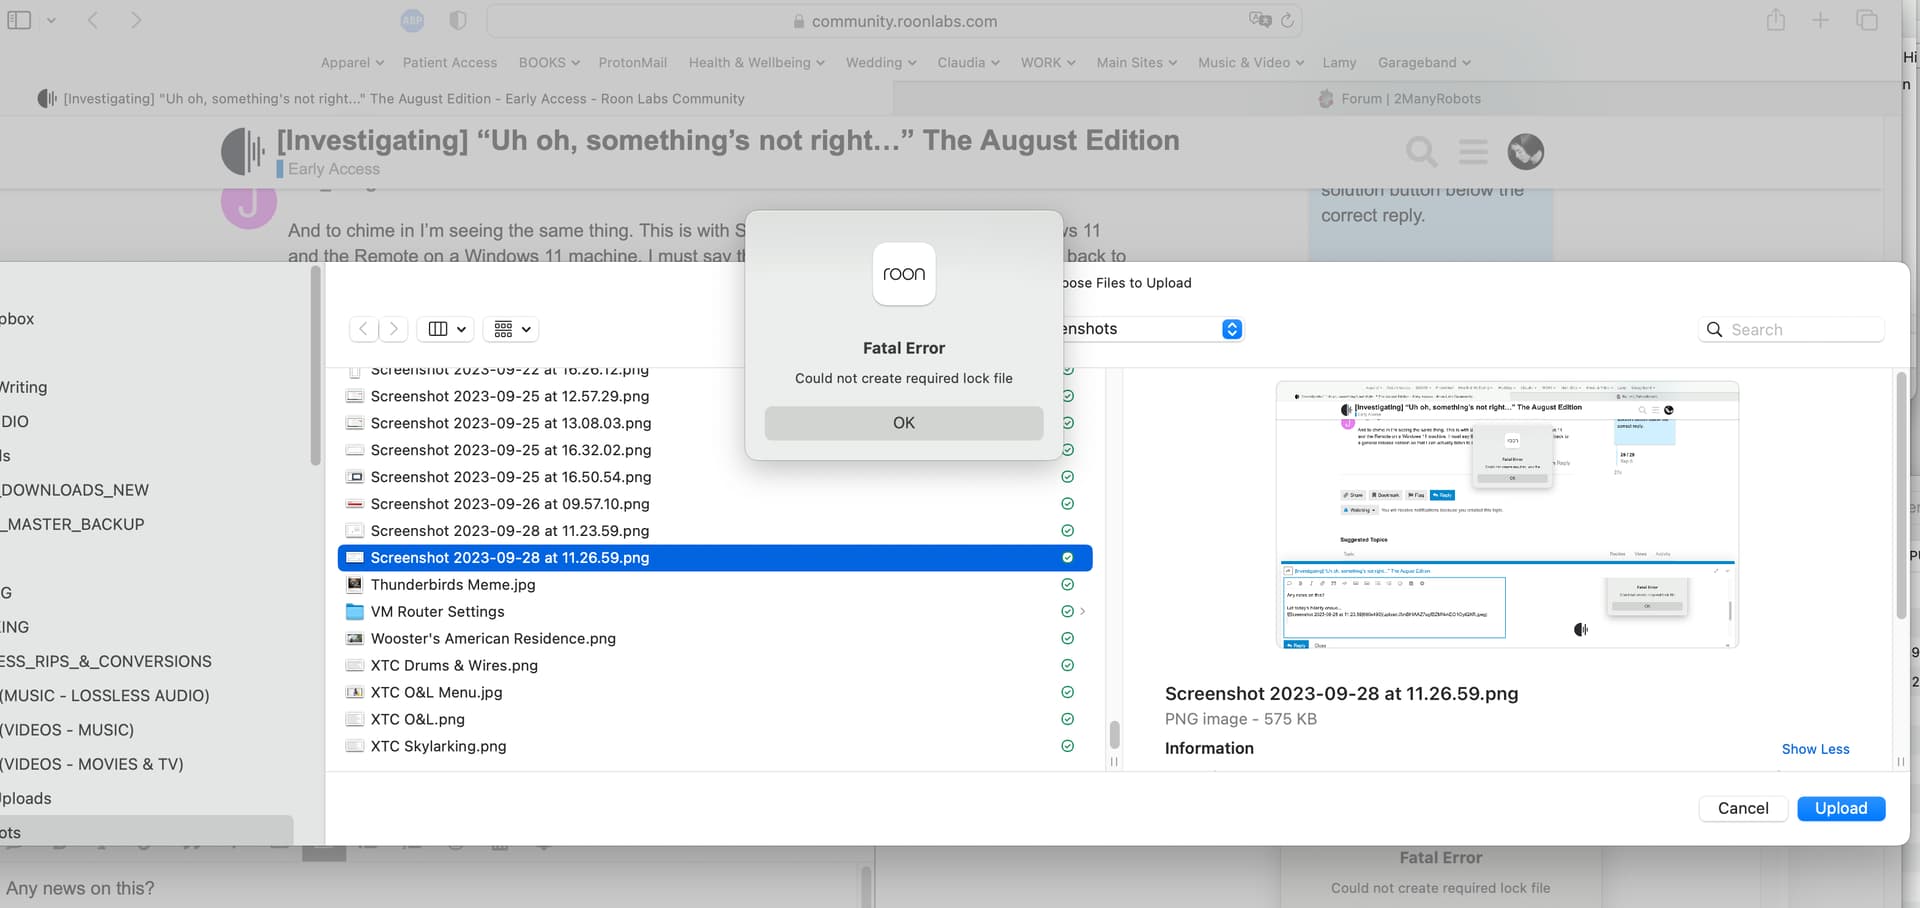Select Screenshot 2023-09-26 at 09.57.10.png
Viewport: 1920px width, 908px height.
click(x=510, y=504)
